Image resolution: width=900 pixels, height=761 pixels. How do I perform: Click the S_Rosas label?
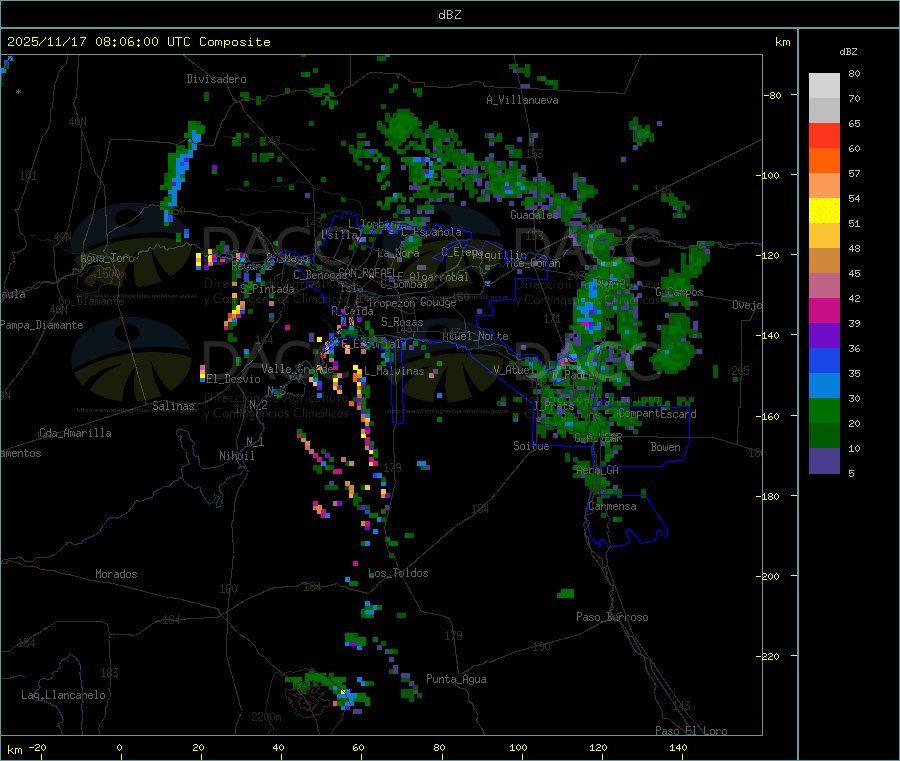[402, 322]
